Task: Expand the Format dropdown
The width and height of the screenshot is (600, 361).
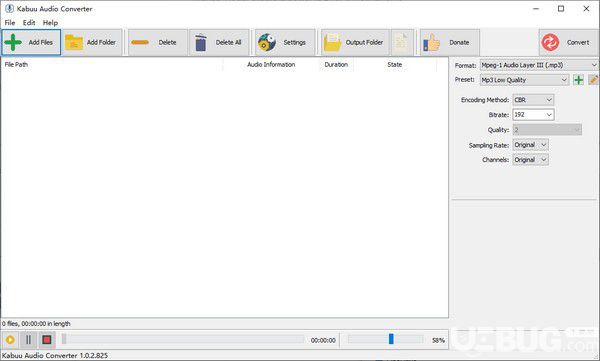Action: (x=539, y=65)
